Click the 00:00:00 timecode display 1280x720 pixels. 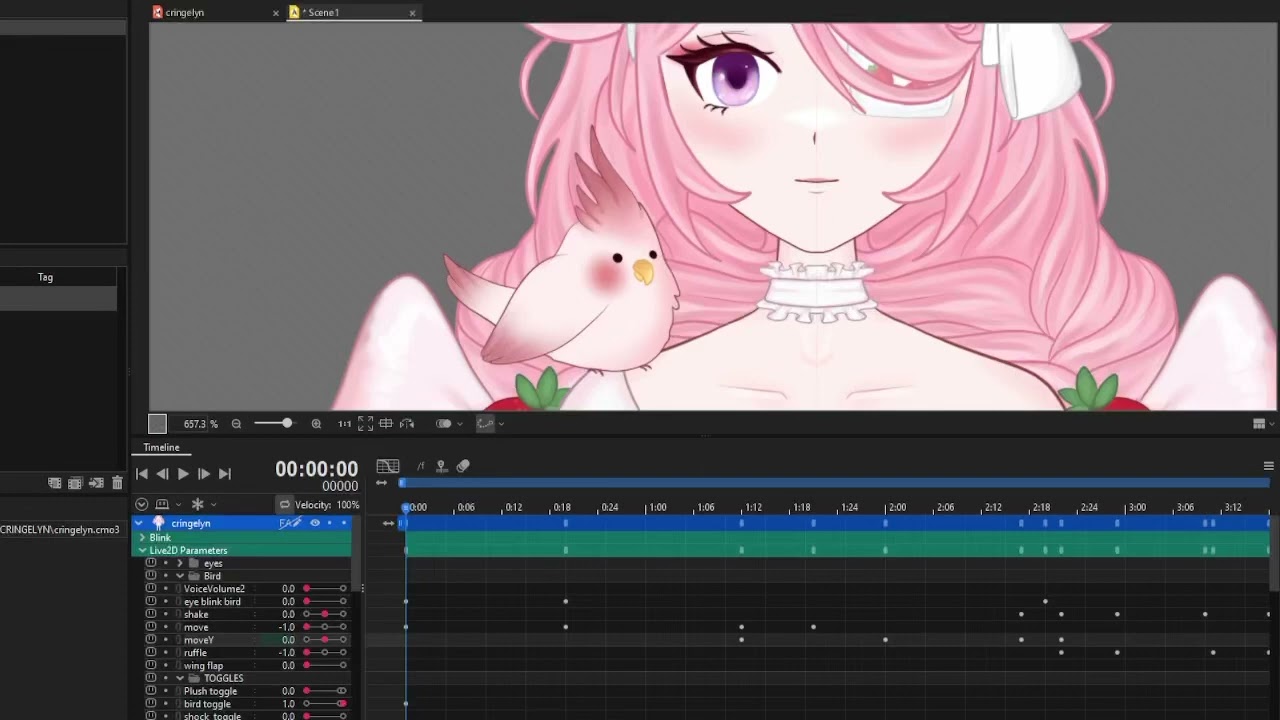(316, 469)
